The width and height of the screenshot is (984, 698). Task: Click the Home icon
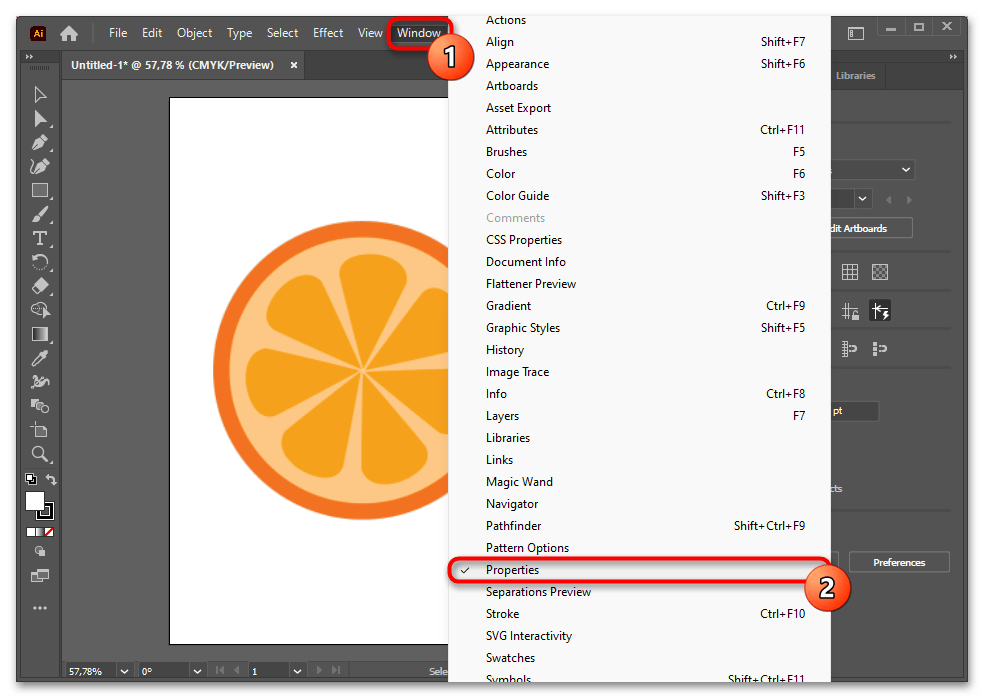[69, 33]
